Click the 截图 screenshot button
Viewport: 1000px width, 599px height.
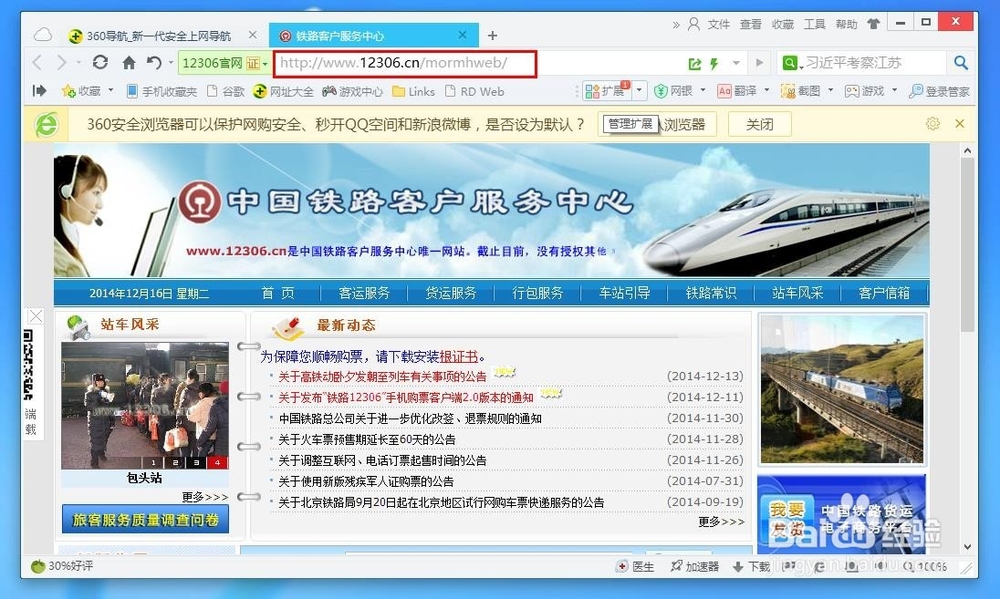[801, 91]
